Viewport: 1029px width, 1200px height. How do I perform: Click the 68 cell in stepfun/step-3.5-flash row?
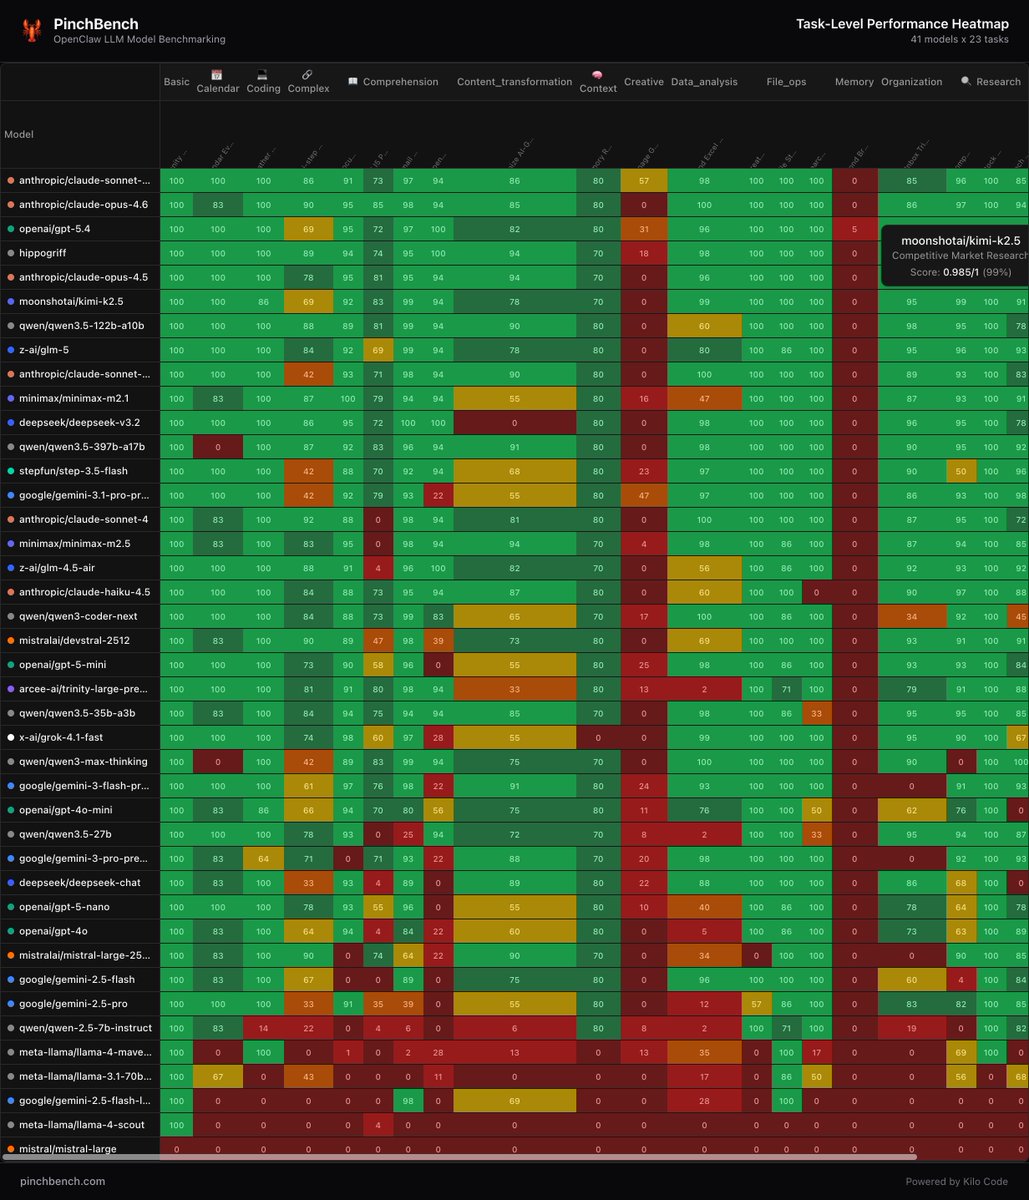click(514, 471)
